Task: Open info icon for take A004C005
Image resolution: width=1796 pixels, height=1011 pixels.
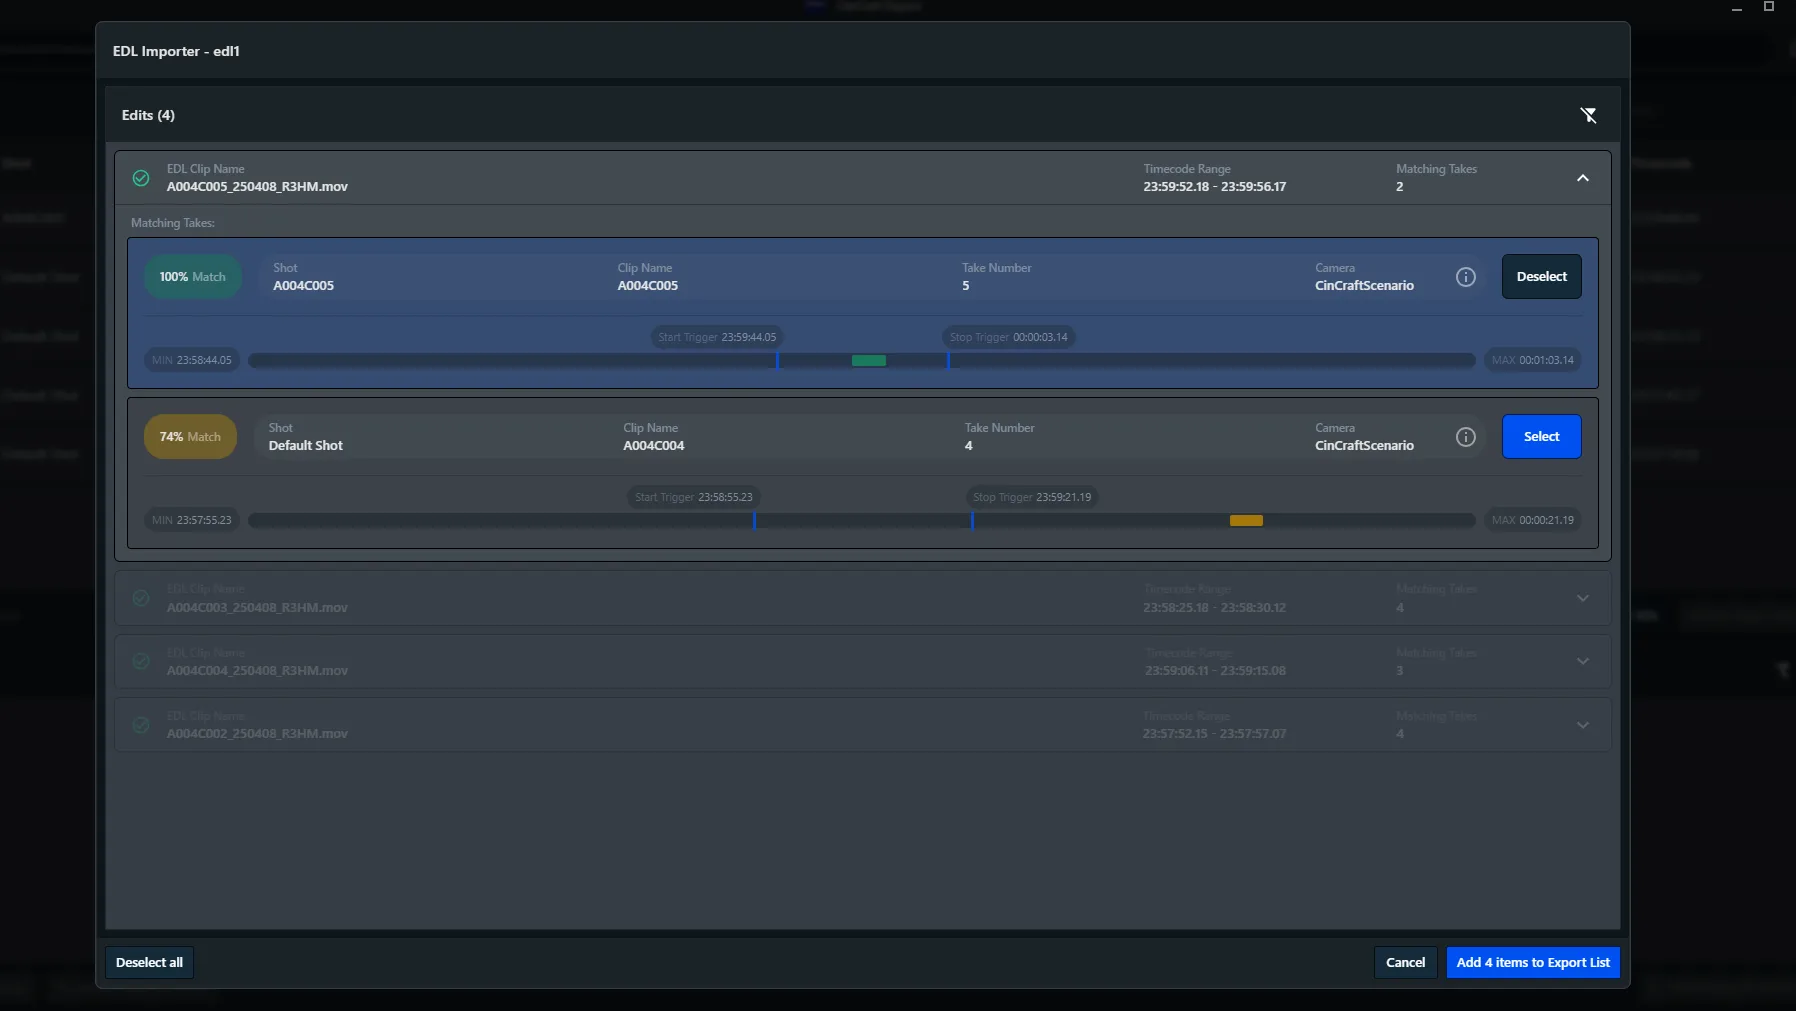Action: tap(1465, 277)
